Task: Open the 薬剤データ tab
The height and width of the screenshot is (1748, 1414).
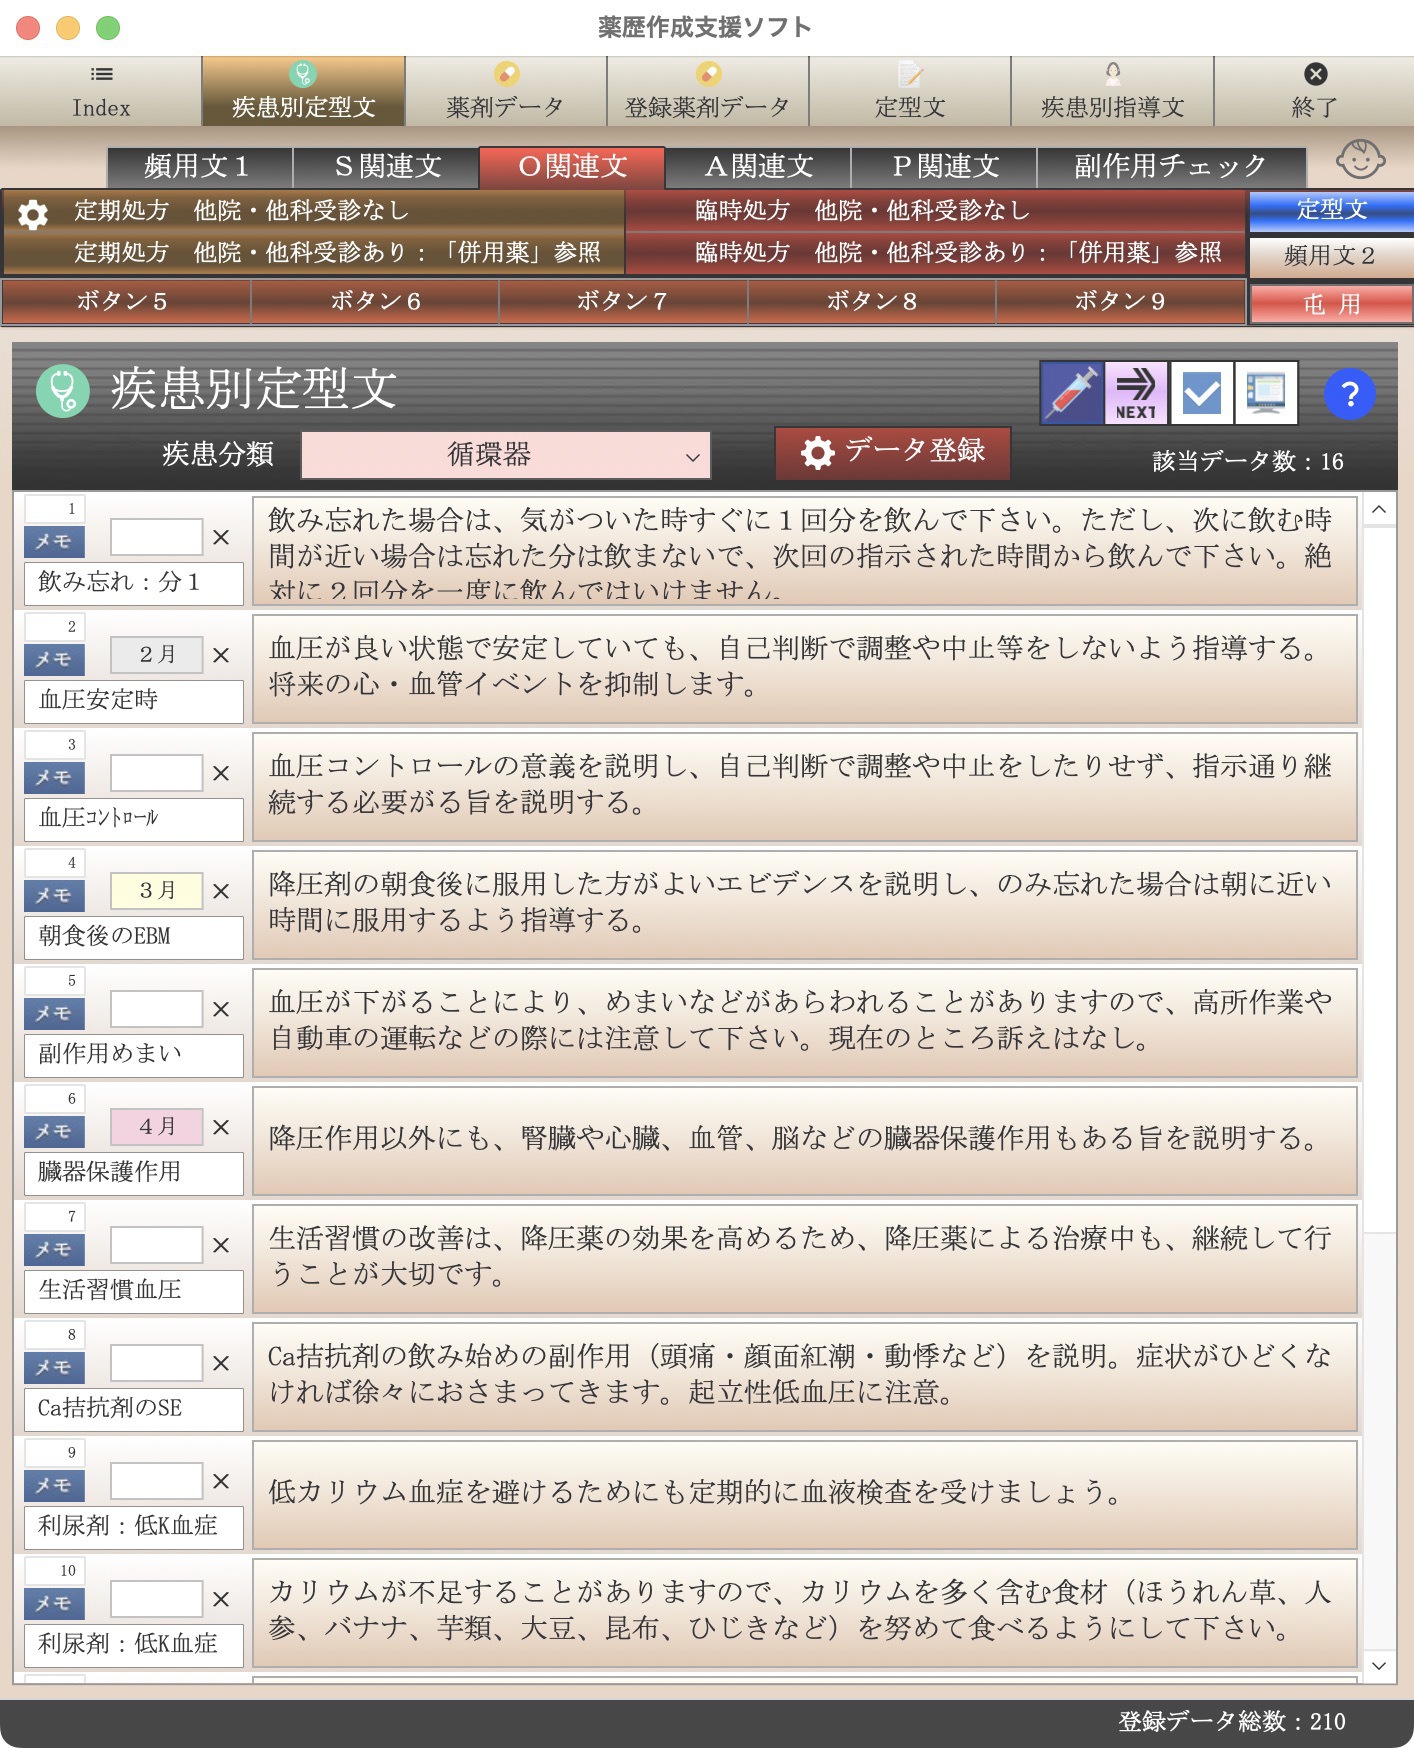Action: click(506, 92)
